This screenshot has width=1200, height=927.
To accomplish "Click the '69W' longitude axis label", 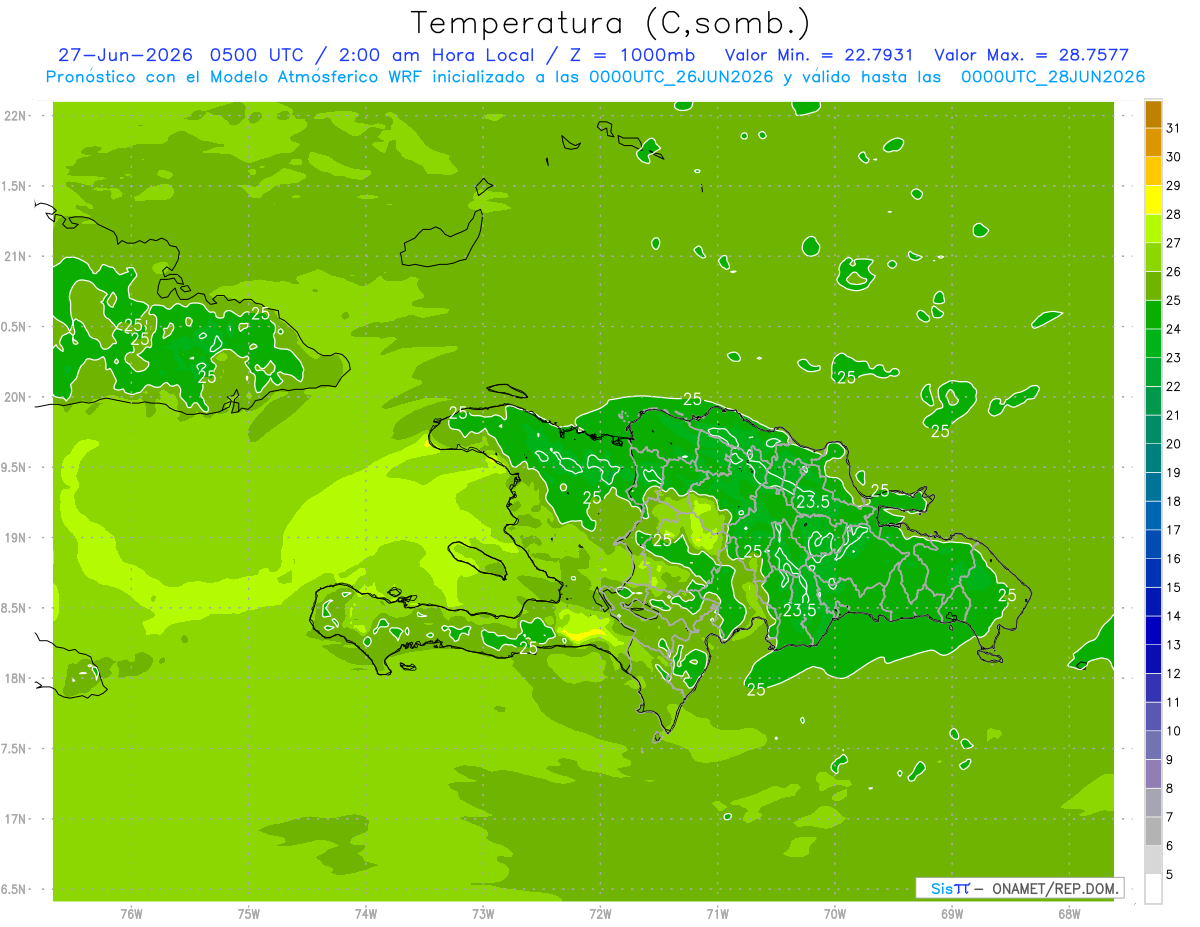I will tap(952, 914).
